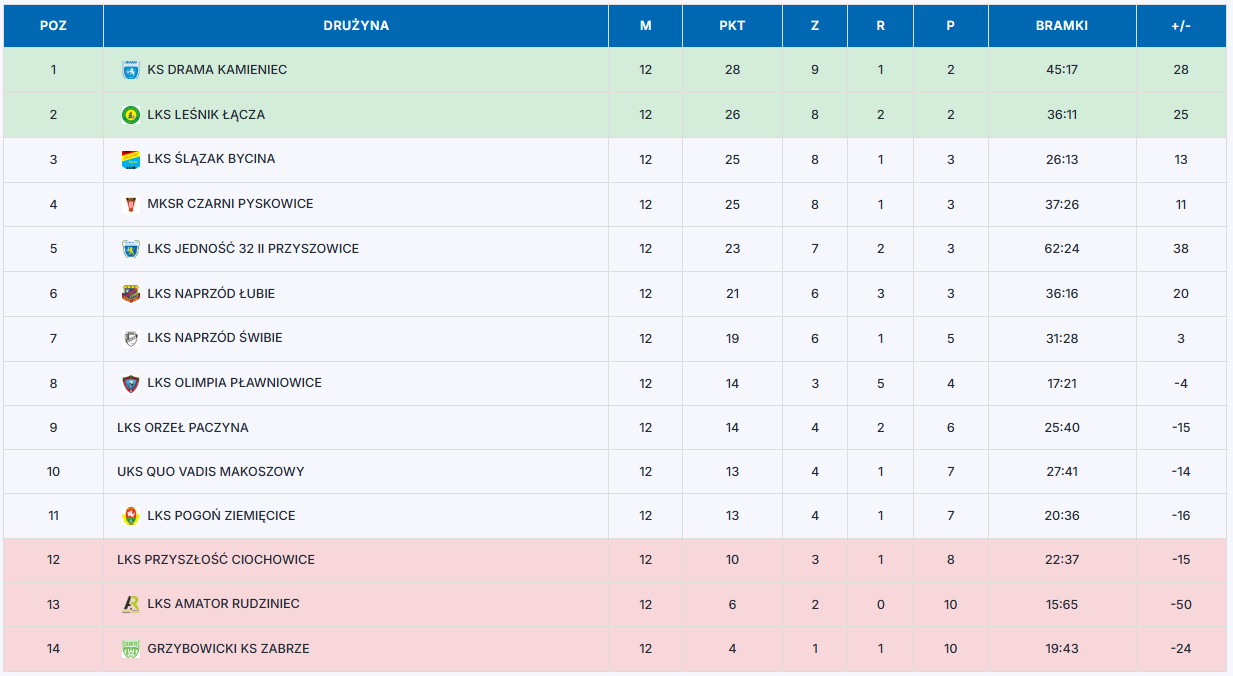Click the +/- column header
This screenshot has width=1233, height=676.
coord(1181,26)
